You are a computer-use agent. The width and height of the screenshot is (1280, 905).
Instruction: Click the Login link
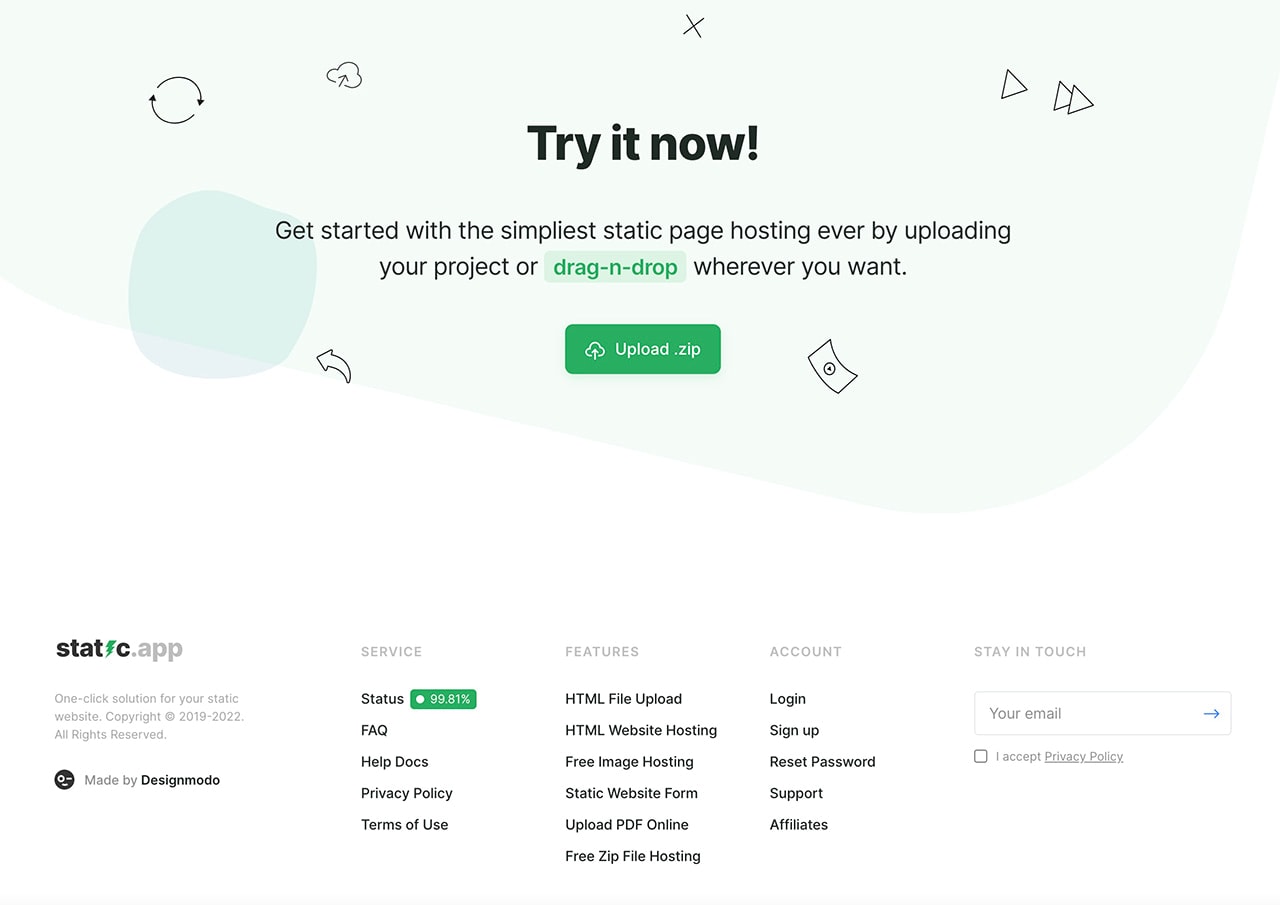[788, 699]
